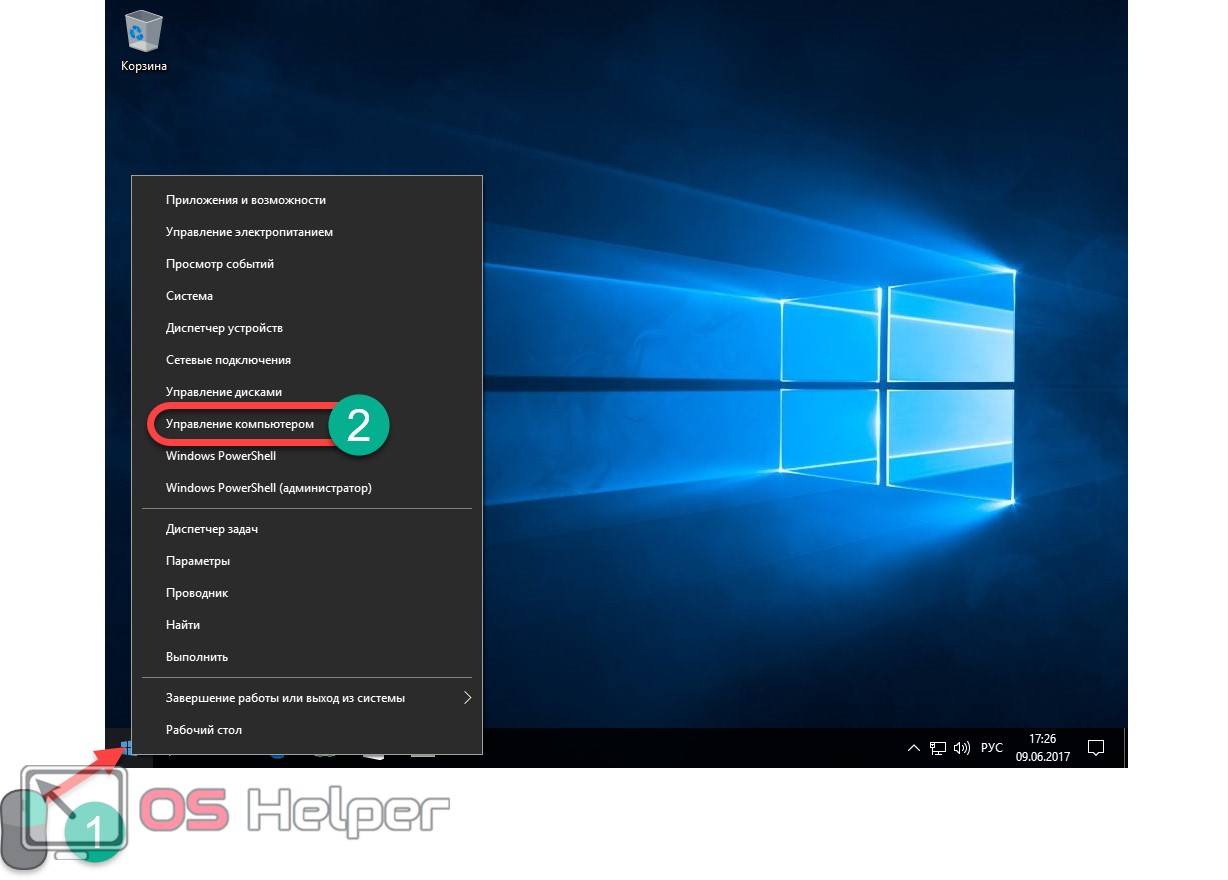
Task: Open Параметры settings entry
Action: (x=308, y=561)
